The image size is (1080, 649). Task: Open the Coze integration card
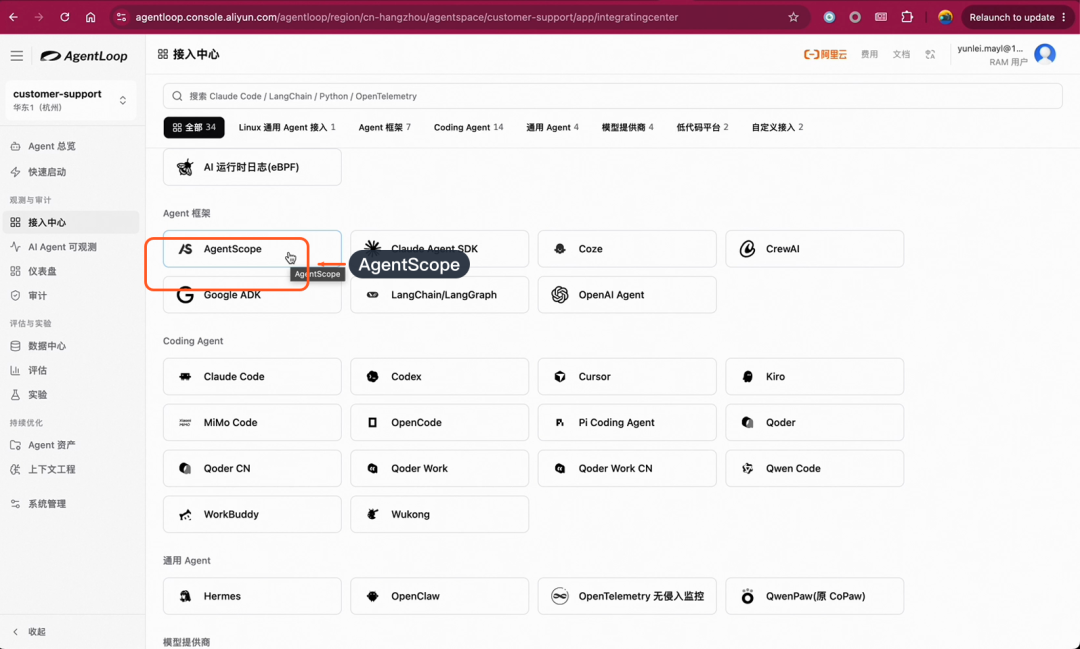pyautogui.click(x=627, y=249)
